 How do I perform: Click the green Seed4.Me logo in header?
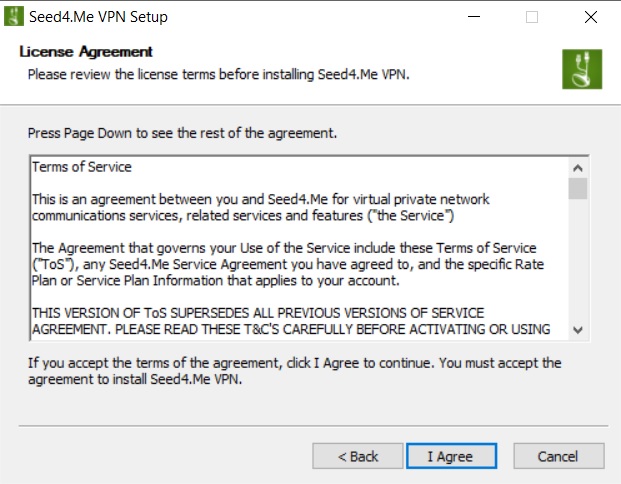pos(578,69)
